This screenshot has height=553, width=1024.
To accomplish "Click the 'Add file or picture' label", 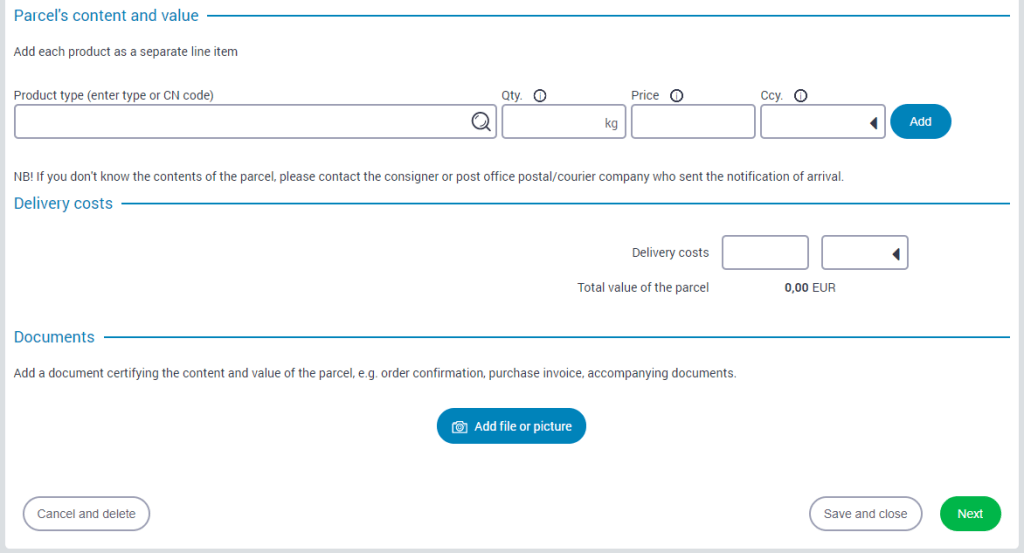I will point(523,427).
